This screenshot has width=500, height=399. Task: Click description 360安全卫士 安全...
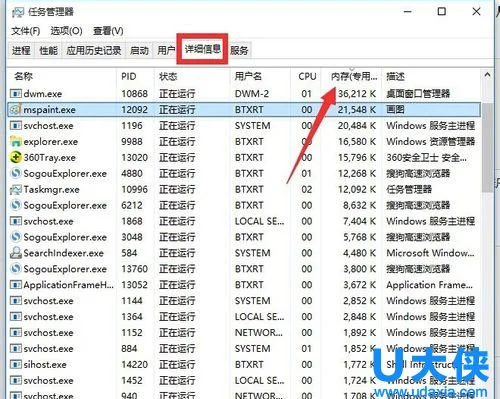click(x=426, y=158)
